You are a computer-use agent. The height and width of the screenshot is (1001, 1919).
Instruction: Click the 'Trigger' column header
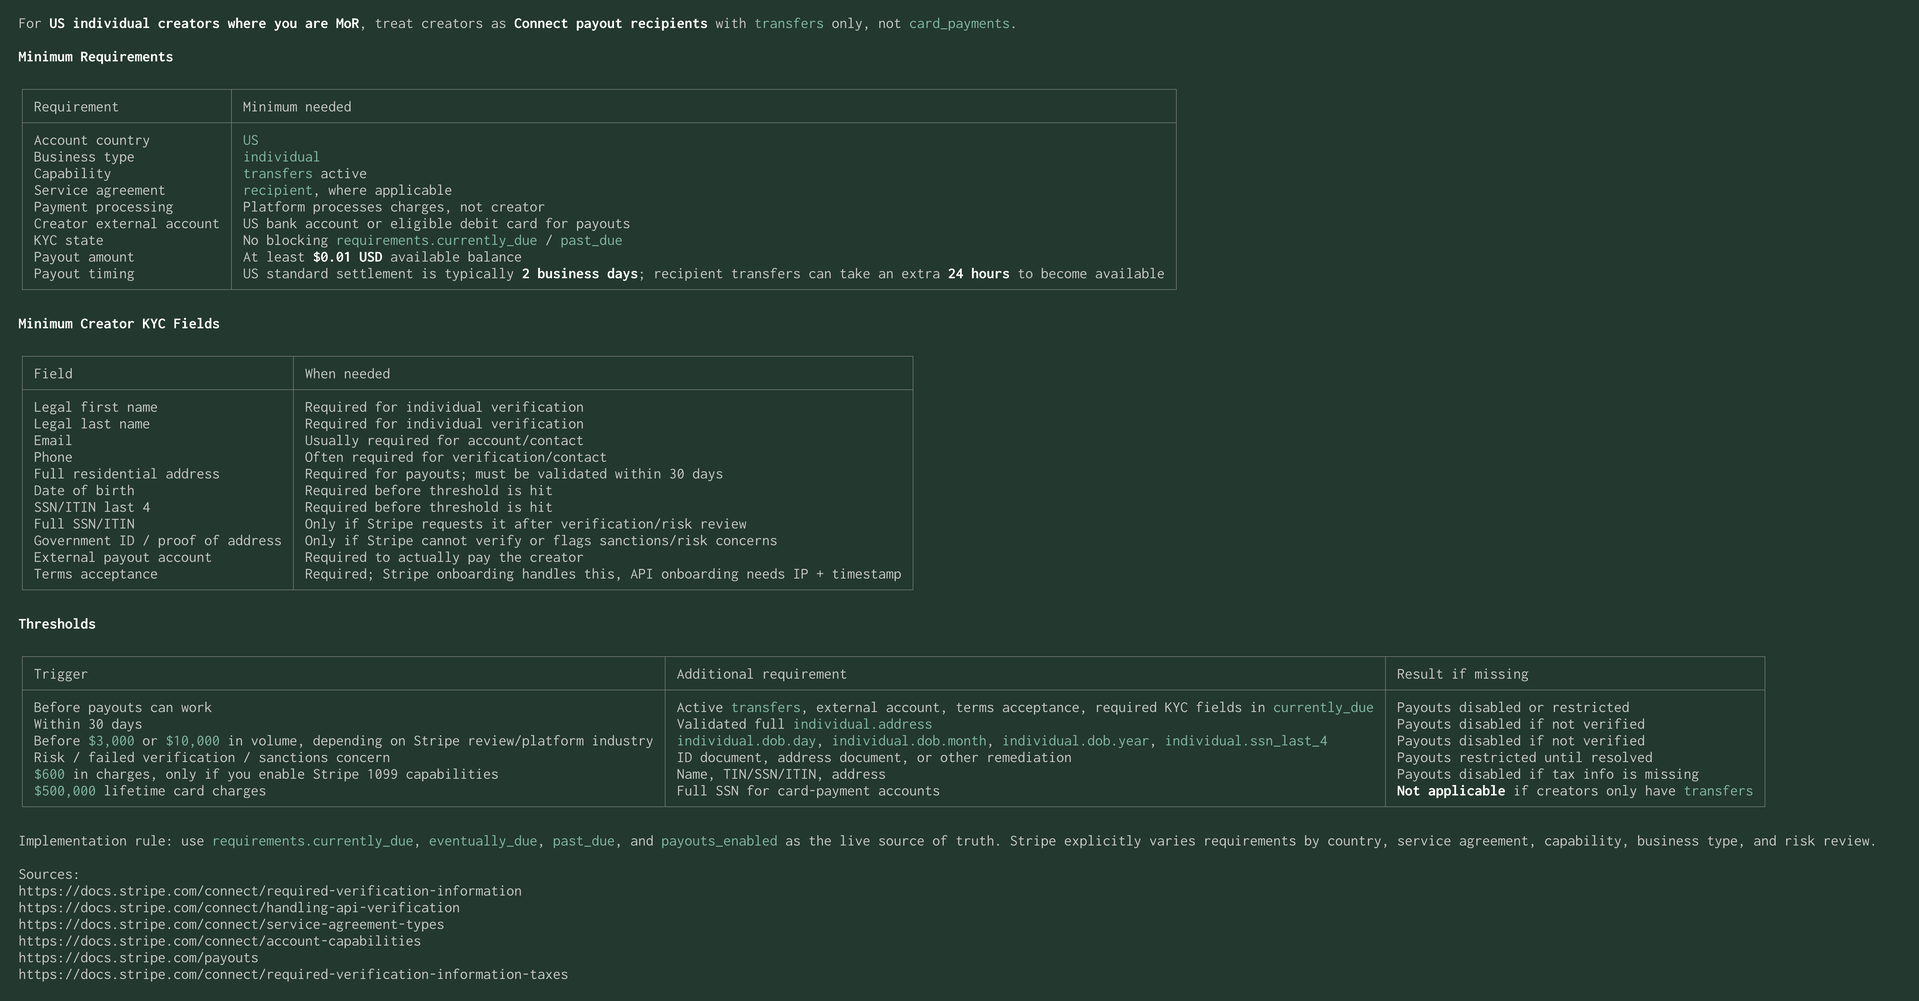pyautogui.click(x=61, y=674)
